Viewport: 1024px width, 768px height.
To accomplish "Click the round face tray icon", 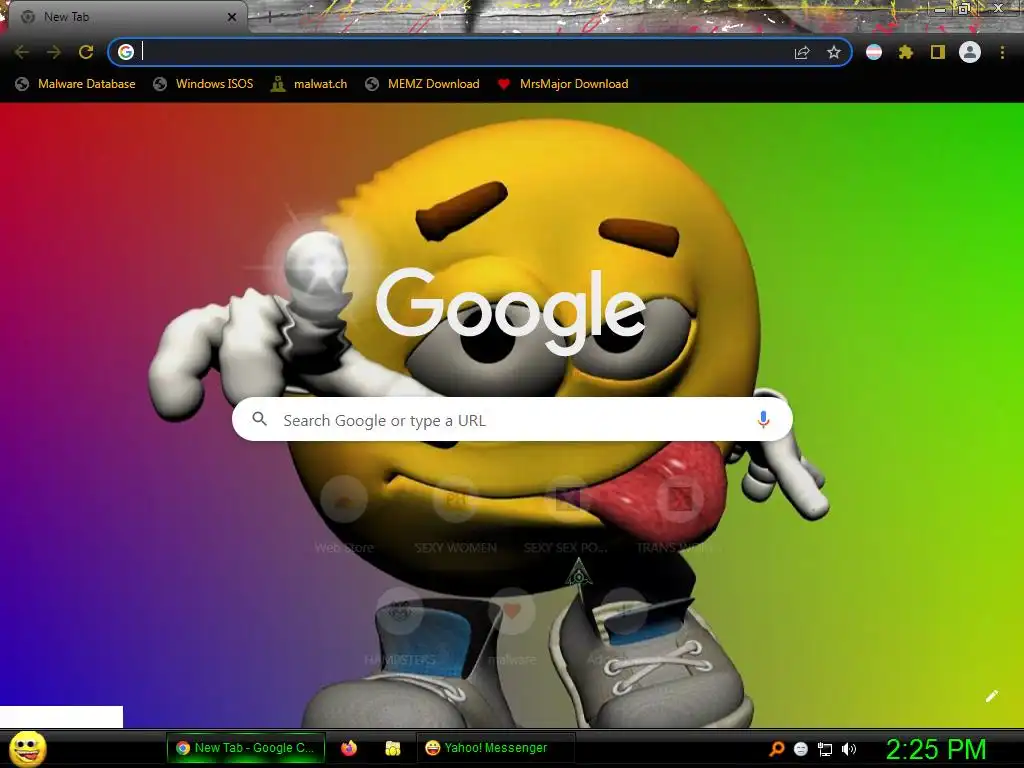I will click(801, 749).
